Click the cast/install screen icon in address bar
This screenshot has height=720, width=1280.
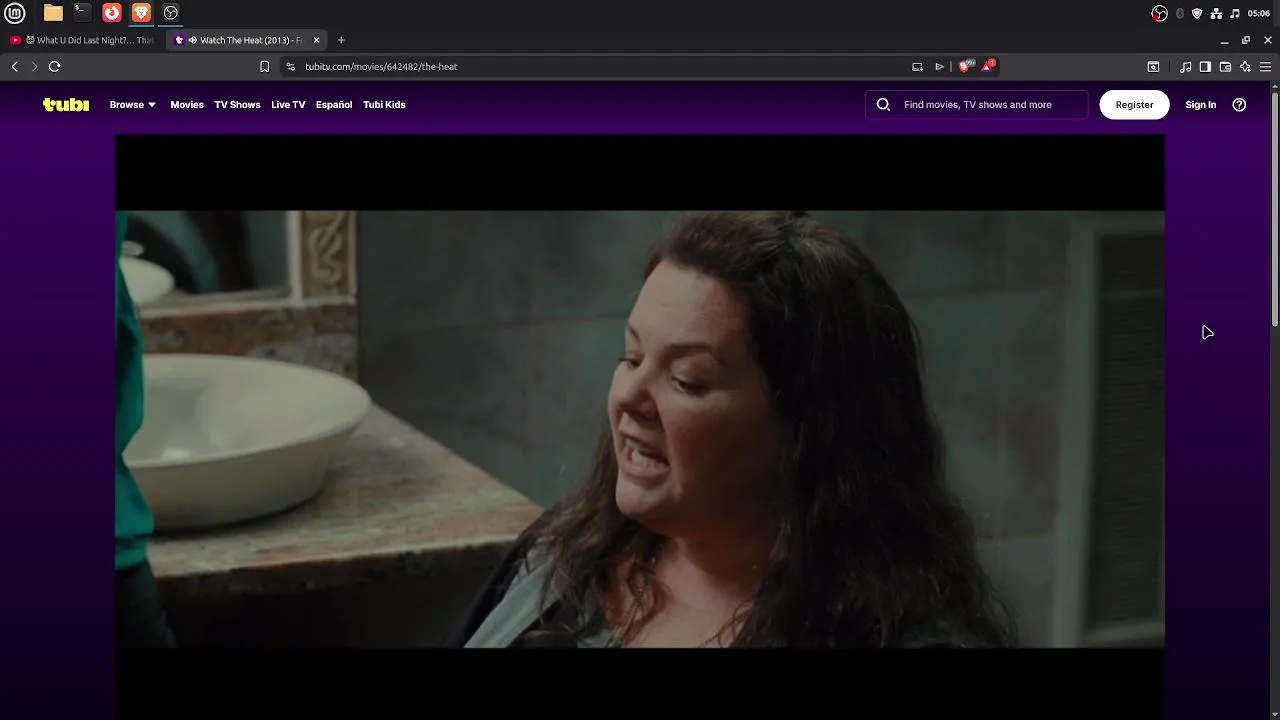click(917, 66)
